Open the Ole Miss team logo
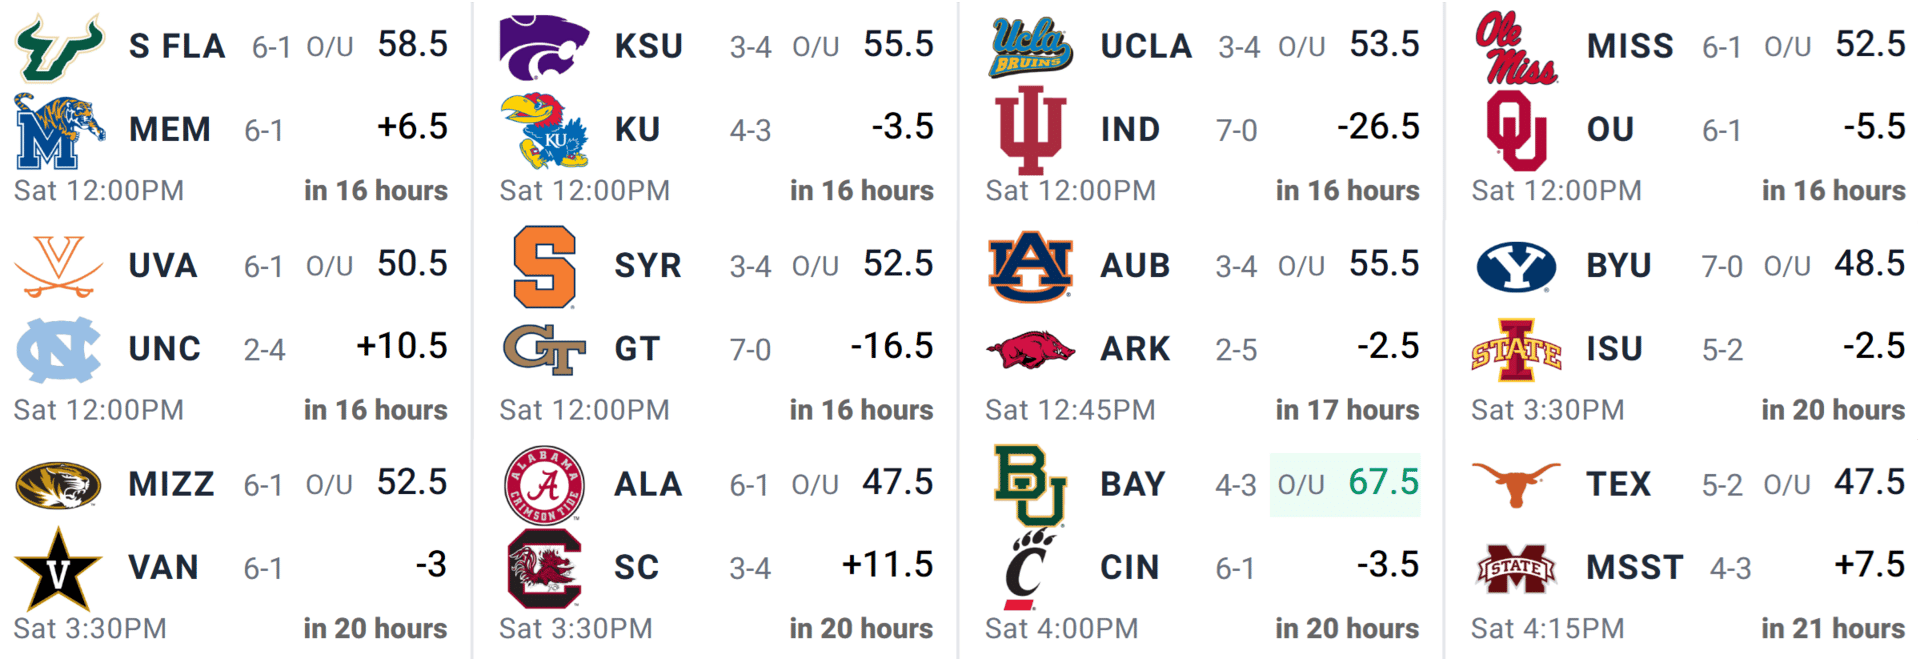1920x659 pixels. tap(1516, 46)
